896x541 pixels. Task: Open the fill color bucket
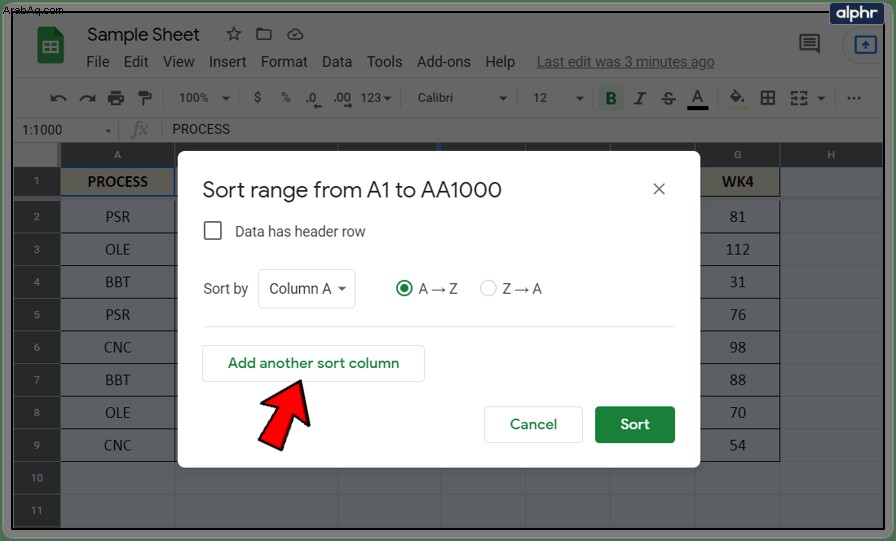point(737,98)
